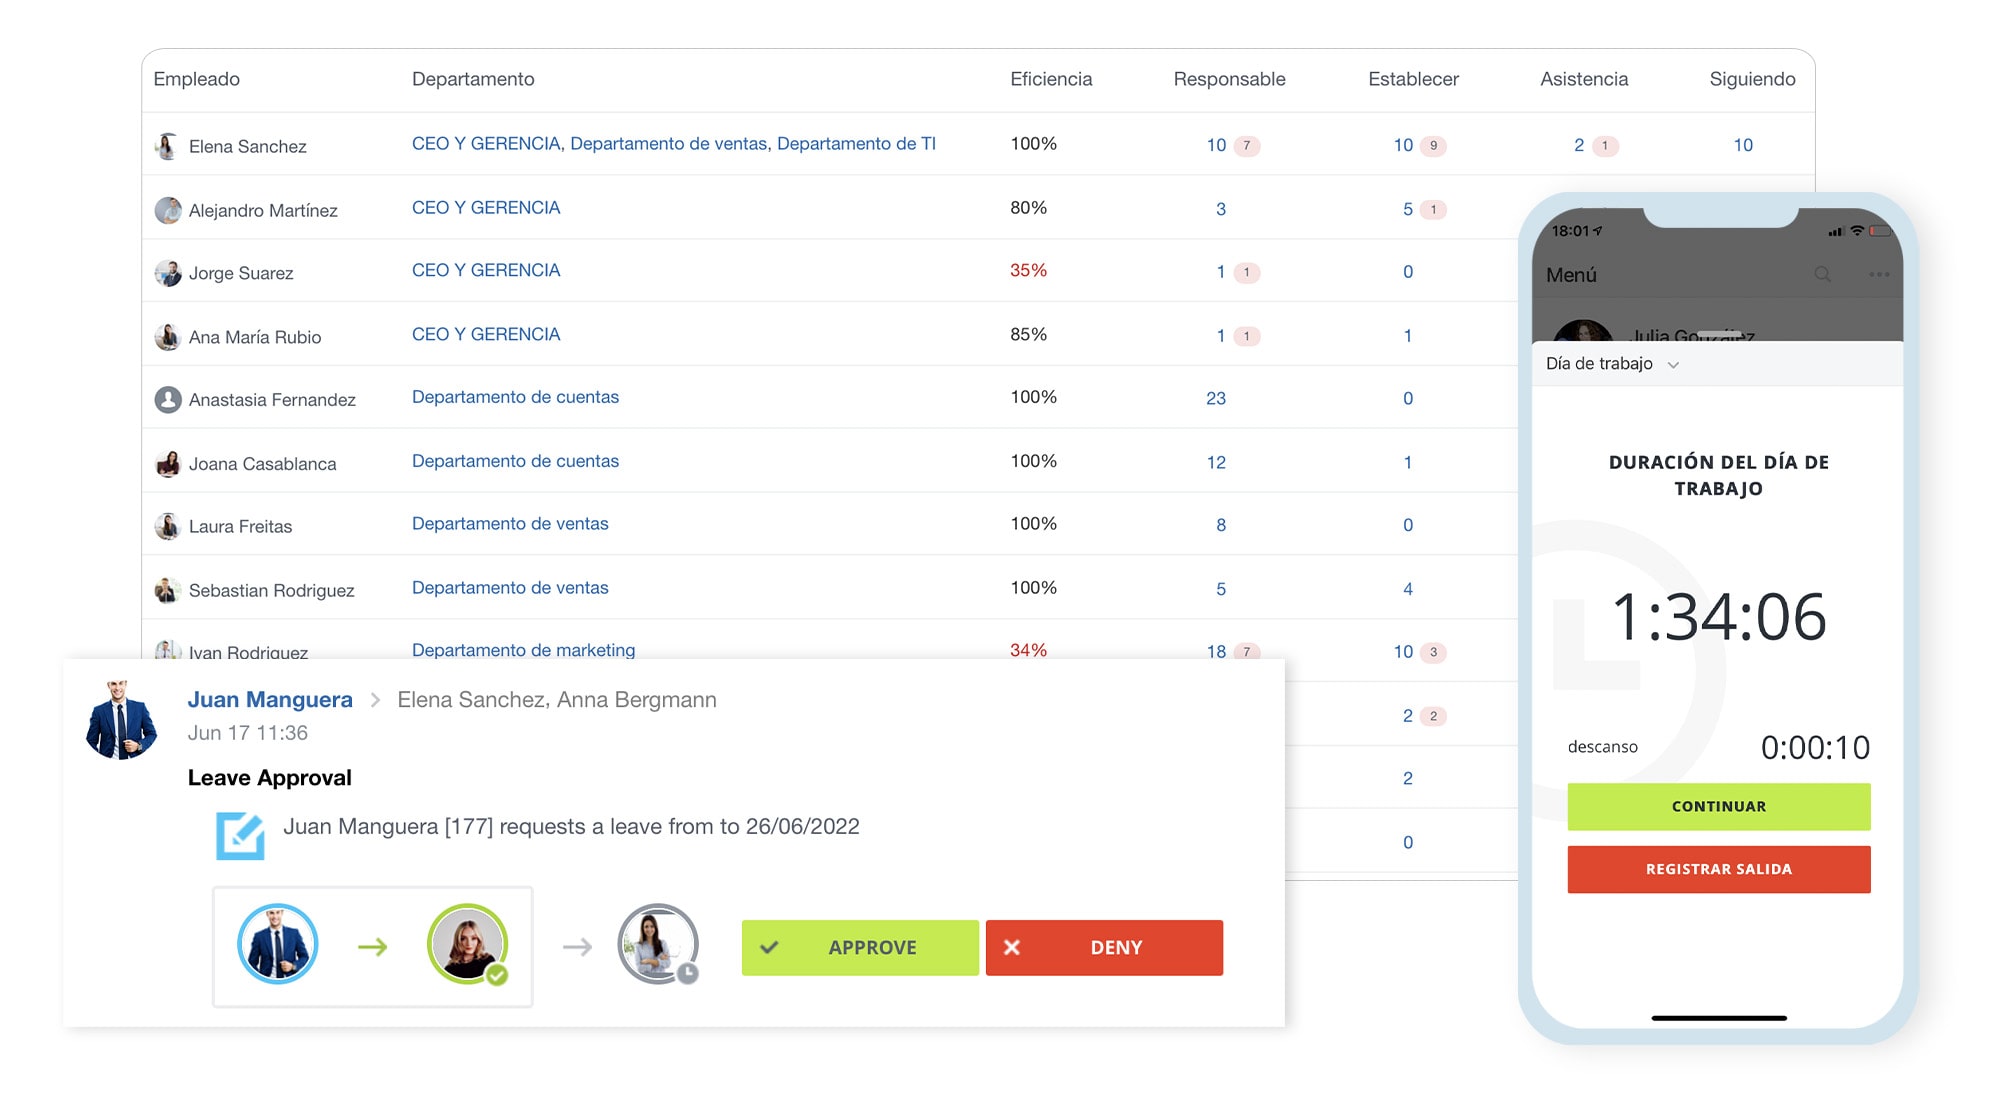Viewport: 2000px width, 1094px height.
Task: Open Elena Sanchez's department links
Action: click(x=673, y=144)
